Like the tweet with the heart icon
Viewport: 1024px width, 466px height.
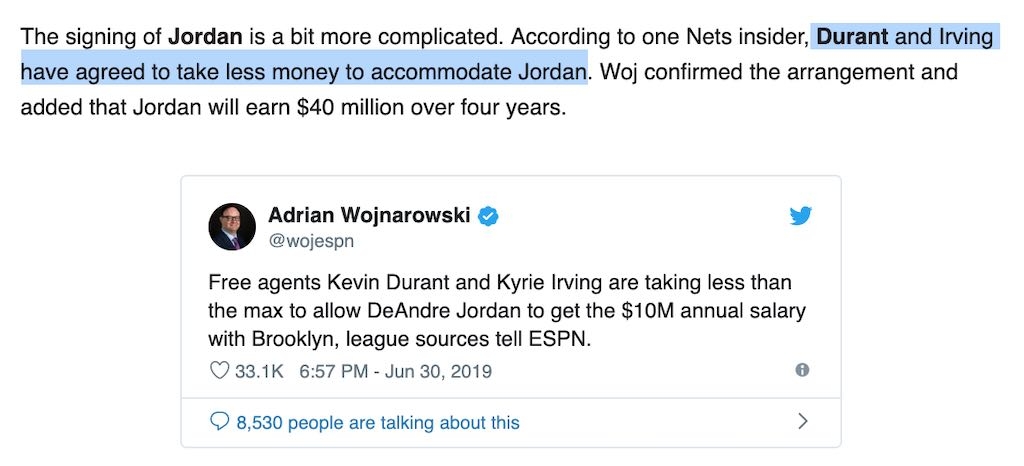[219, 371]
